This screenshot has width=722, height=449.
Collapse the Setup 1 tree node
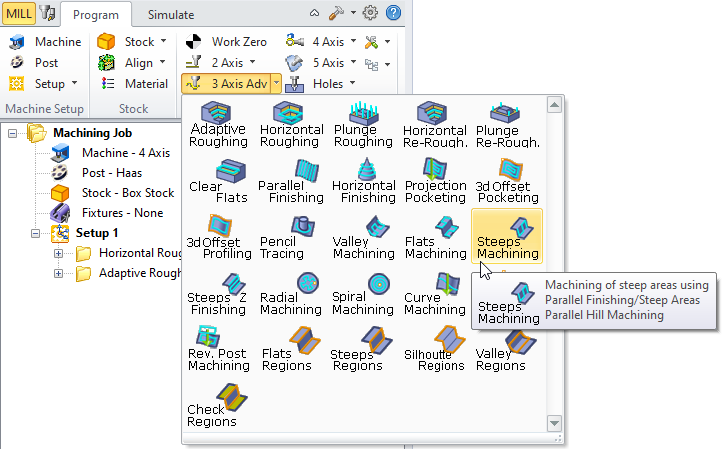[38, 233]
